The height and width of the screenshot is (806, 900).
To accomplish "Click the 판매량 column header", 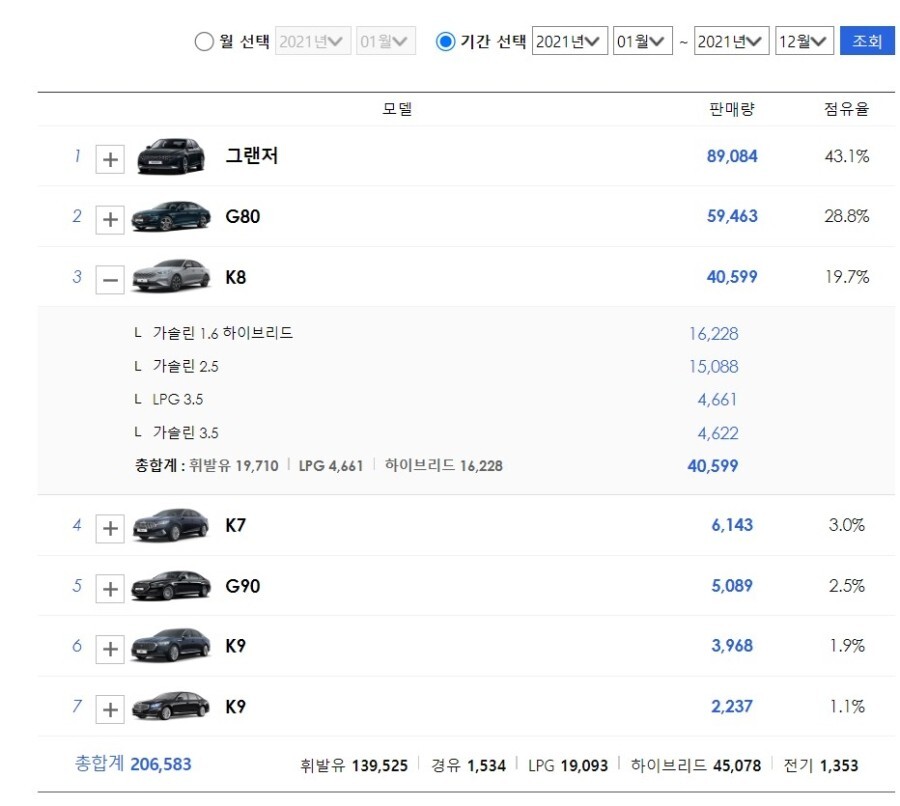I will 732,108.
